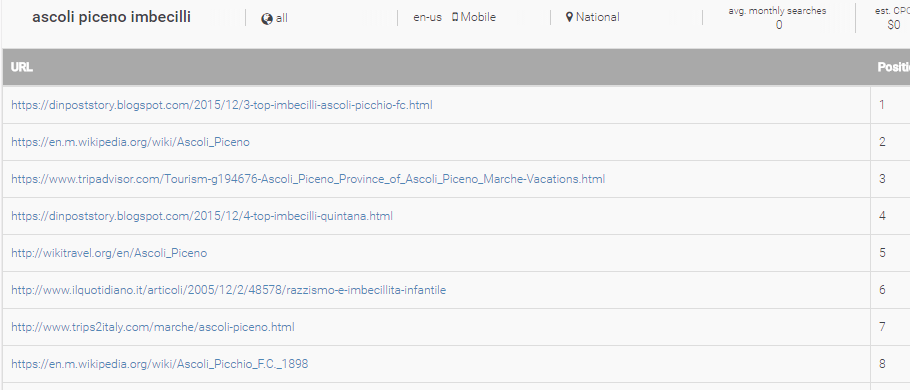Click the keyword title "ascoli piceno imbecilli"
This screenshot has width=910, height=390.
111,17
